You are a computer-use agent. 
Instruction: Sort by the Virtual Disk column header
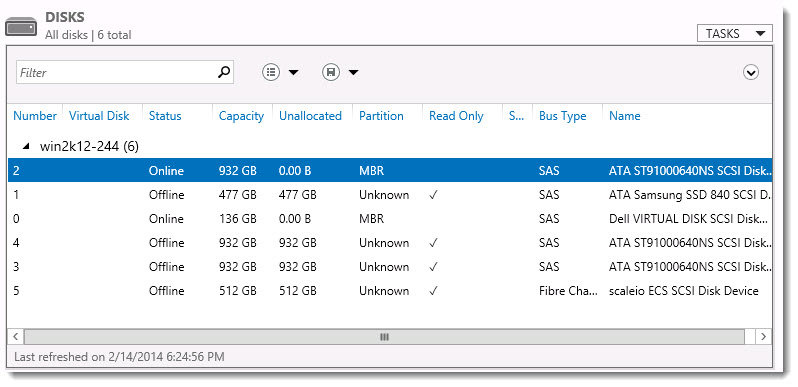point(99,116)
